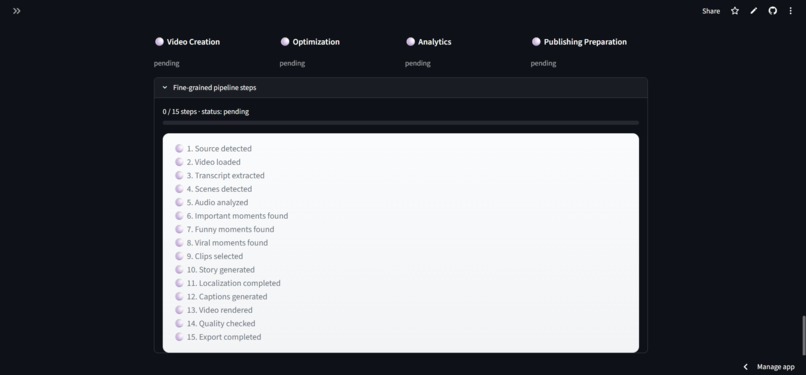Screen dimensions: 806x375
Task: Click the status icon beside Video rendered
Action: 179,310
